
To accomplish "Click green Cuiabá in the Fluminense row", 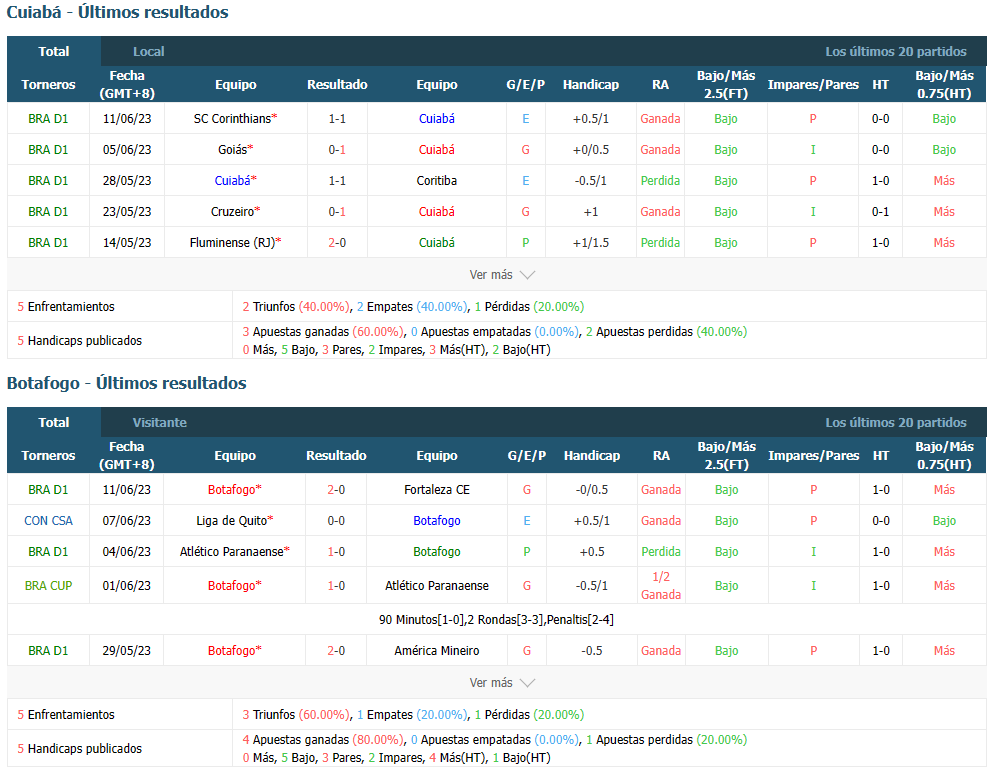I will pos(437,243).
